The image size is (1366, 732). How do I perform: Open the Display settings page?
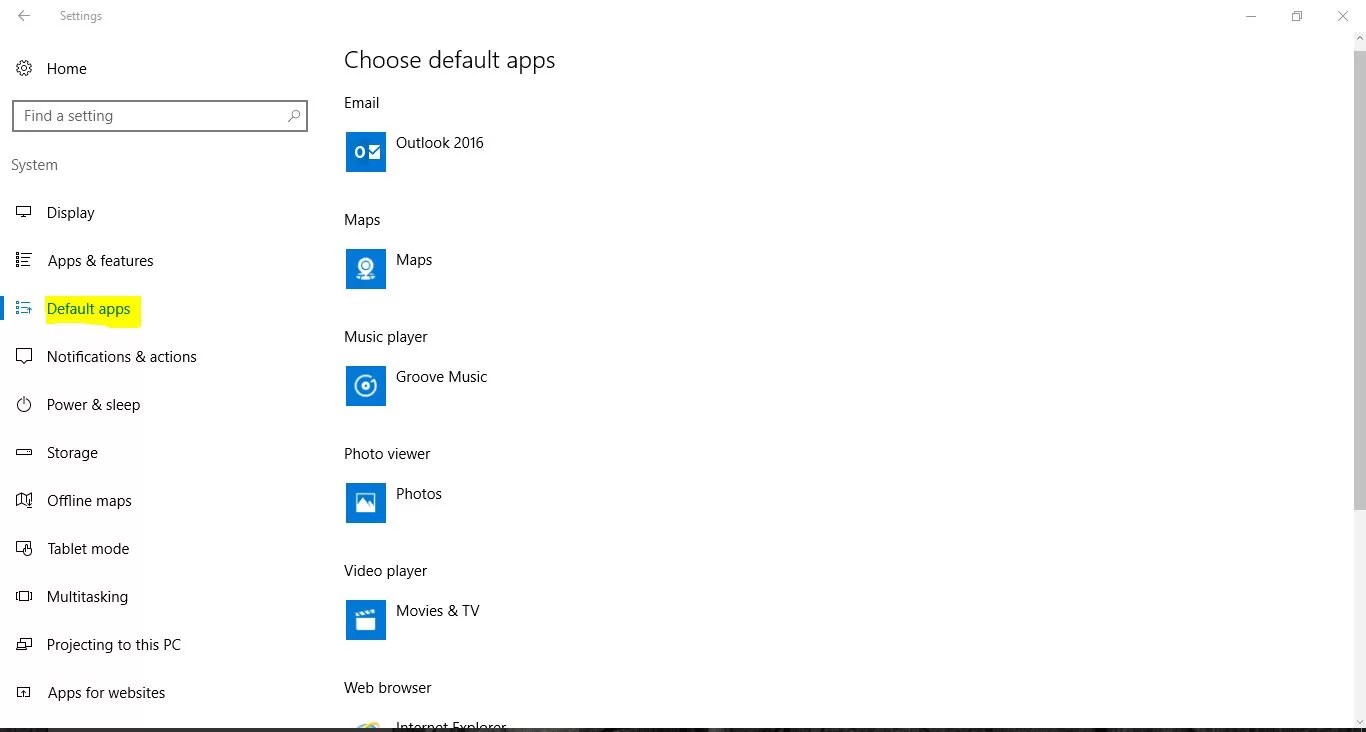(x=71, y=213)
